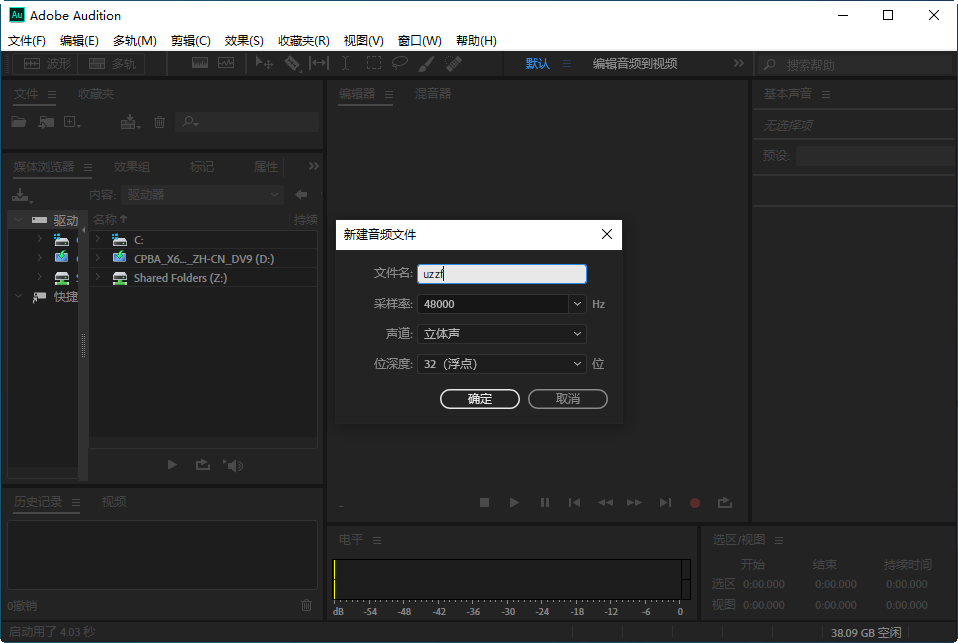Image resolution: width=958 pixels, height=643 pixels.
Task: Open 多轨(M) menu
Action: coord(134,40)
